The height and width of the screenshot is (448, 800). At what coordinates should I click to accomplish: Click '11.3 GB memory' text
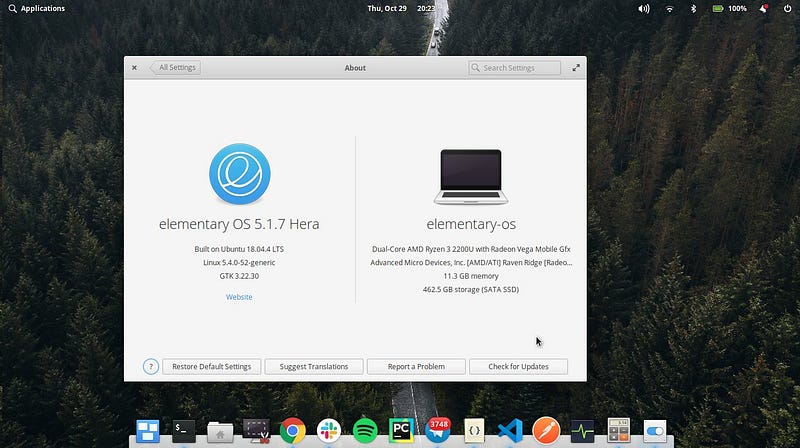(471, 276)
